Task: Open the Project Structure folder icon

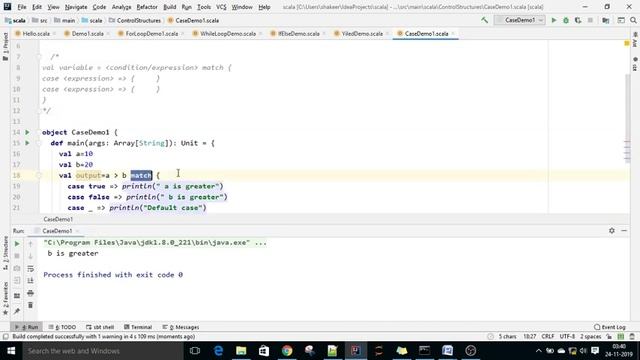Action: coord(606,20)
